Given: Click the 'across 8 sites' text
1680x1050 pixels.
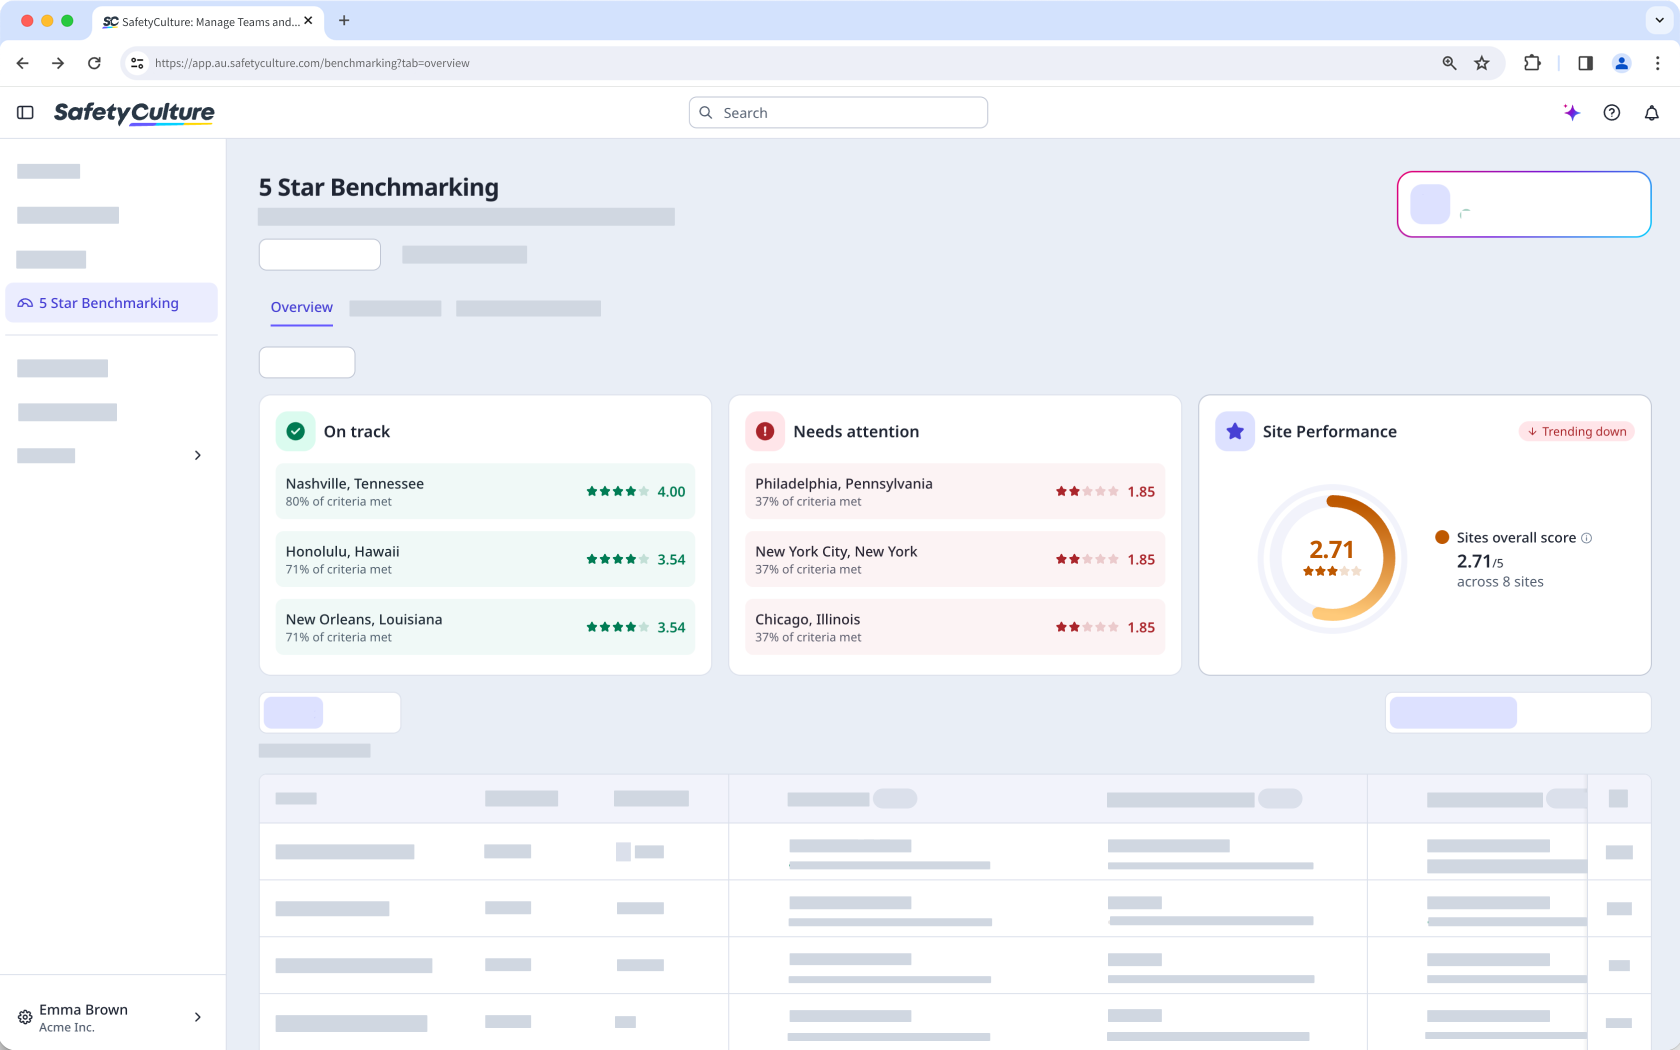Looking at the screenshot, I should [1500, 582].
